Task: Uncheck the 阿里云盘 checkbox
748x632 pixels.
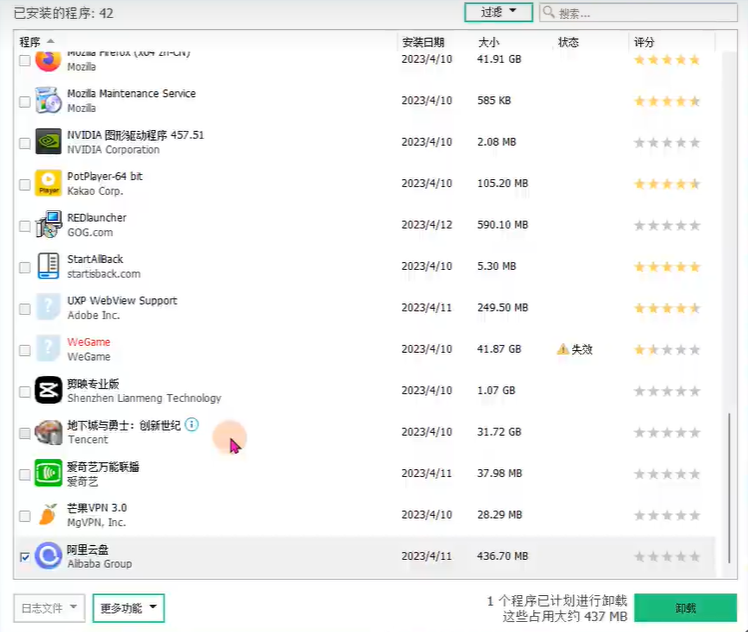Action: tap(24, 557)
